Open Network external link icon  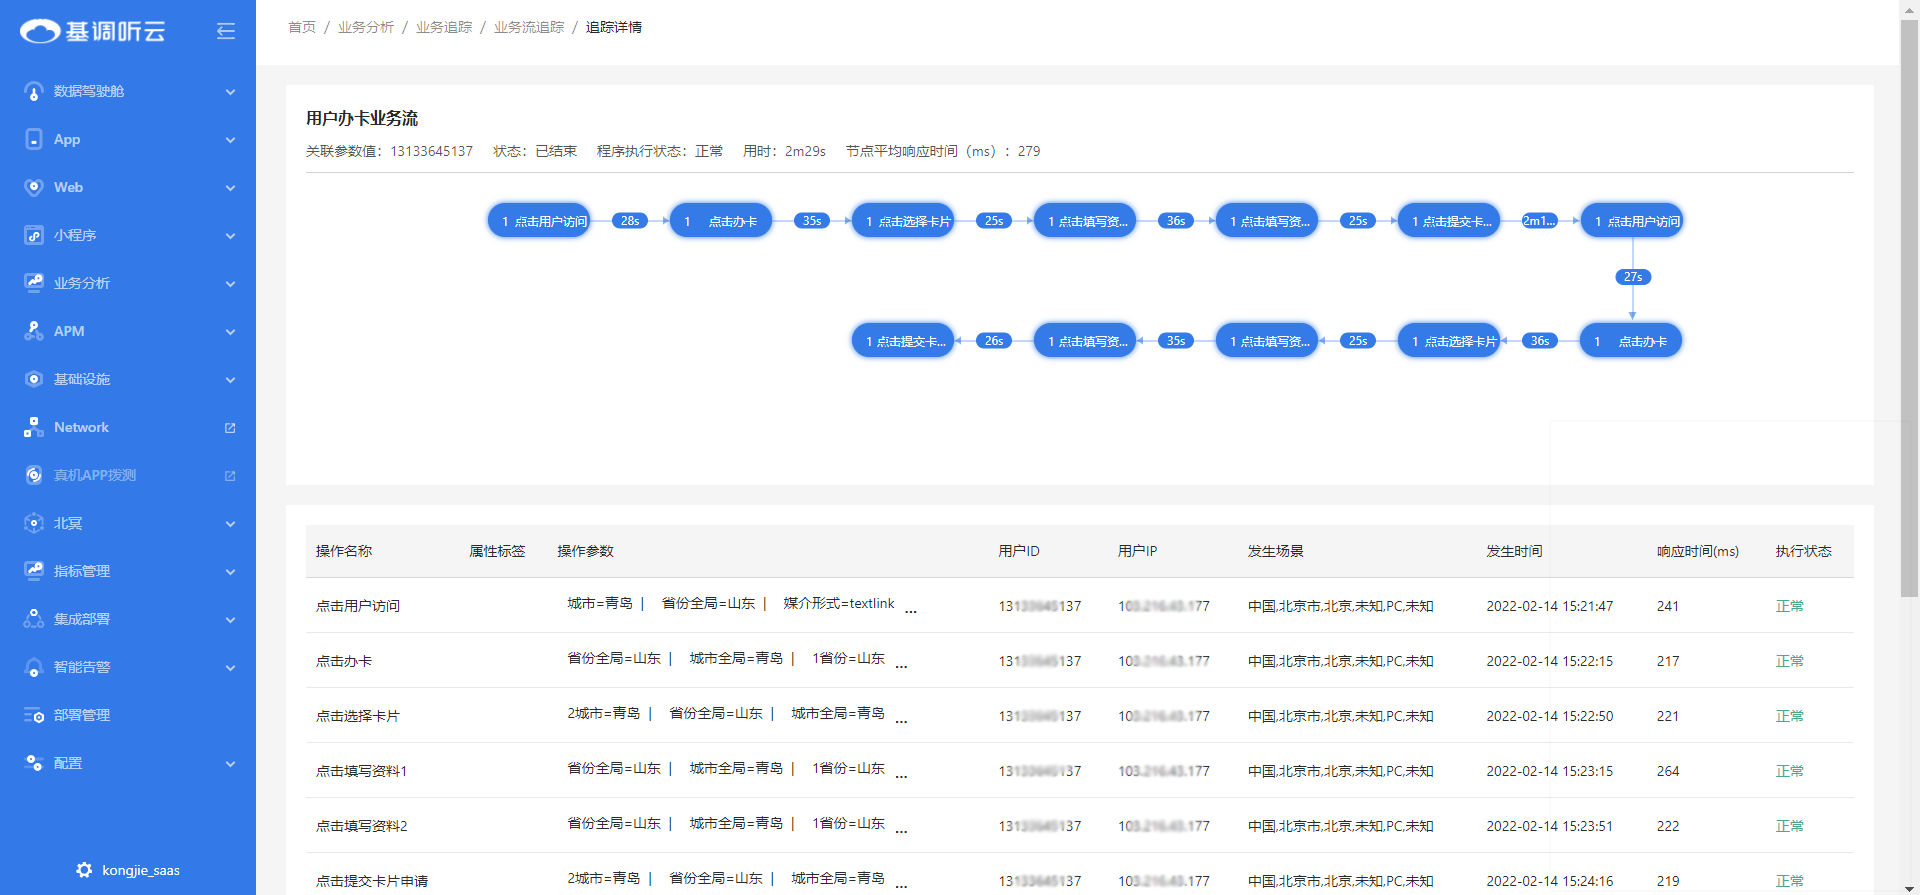pyautogui.click(x=230, y=428)
